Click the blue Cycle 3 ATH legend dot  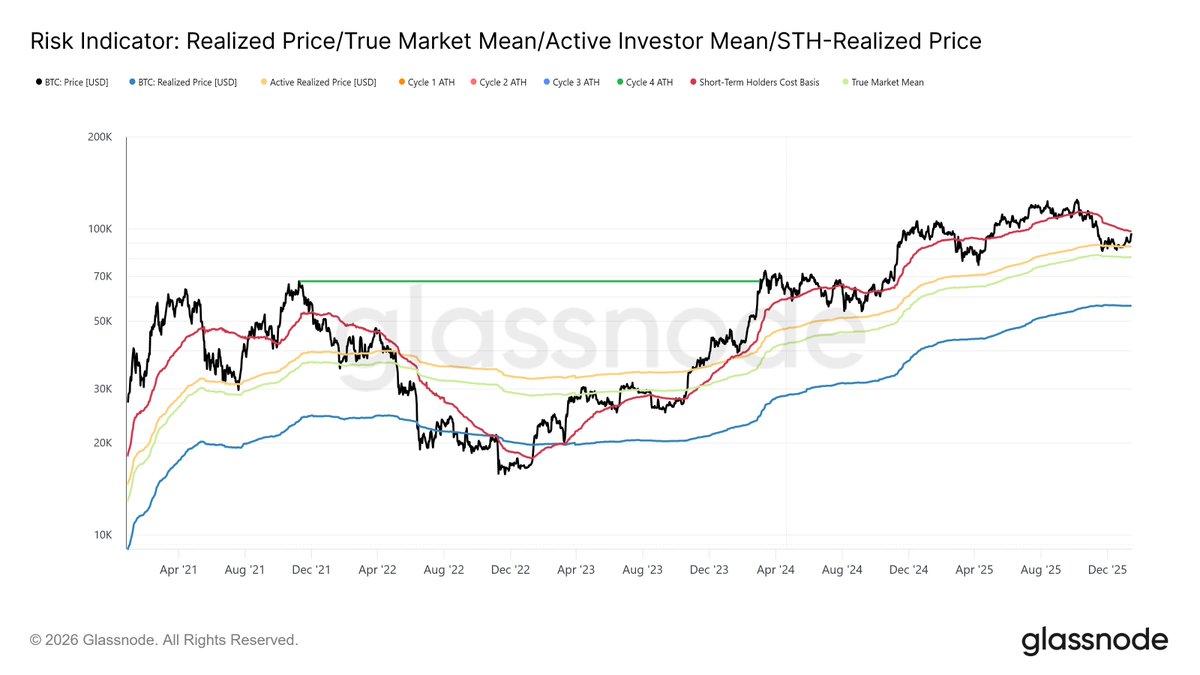tap(547, 83)
